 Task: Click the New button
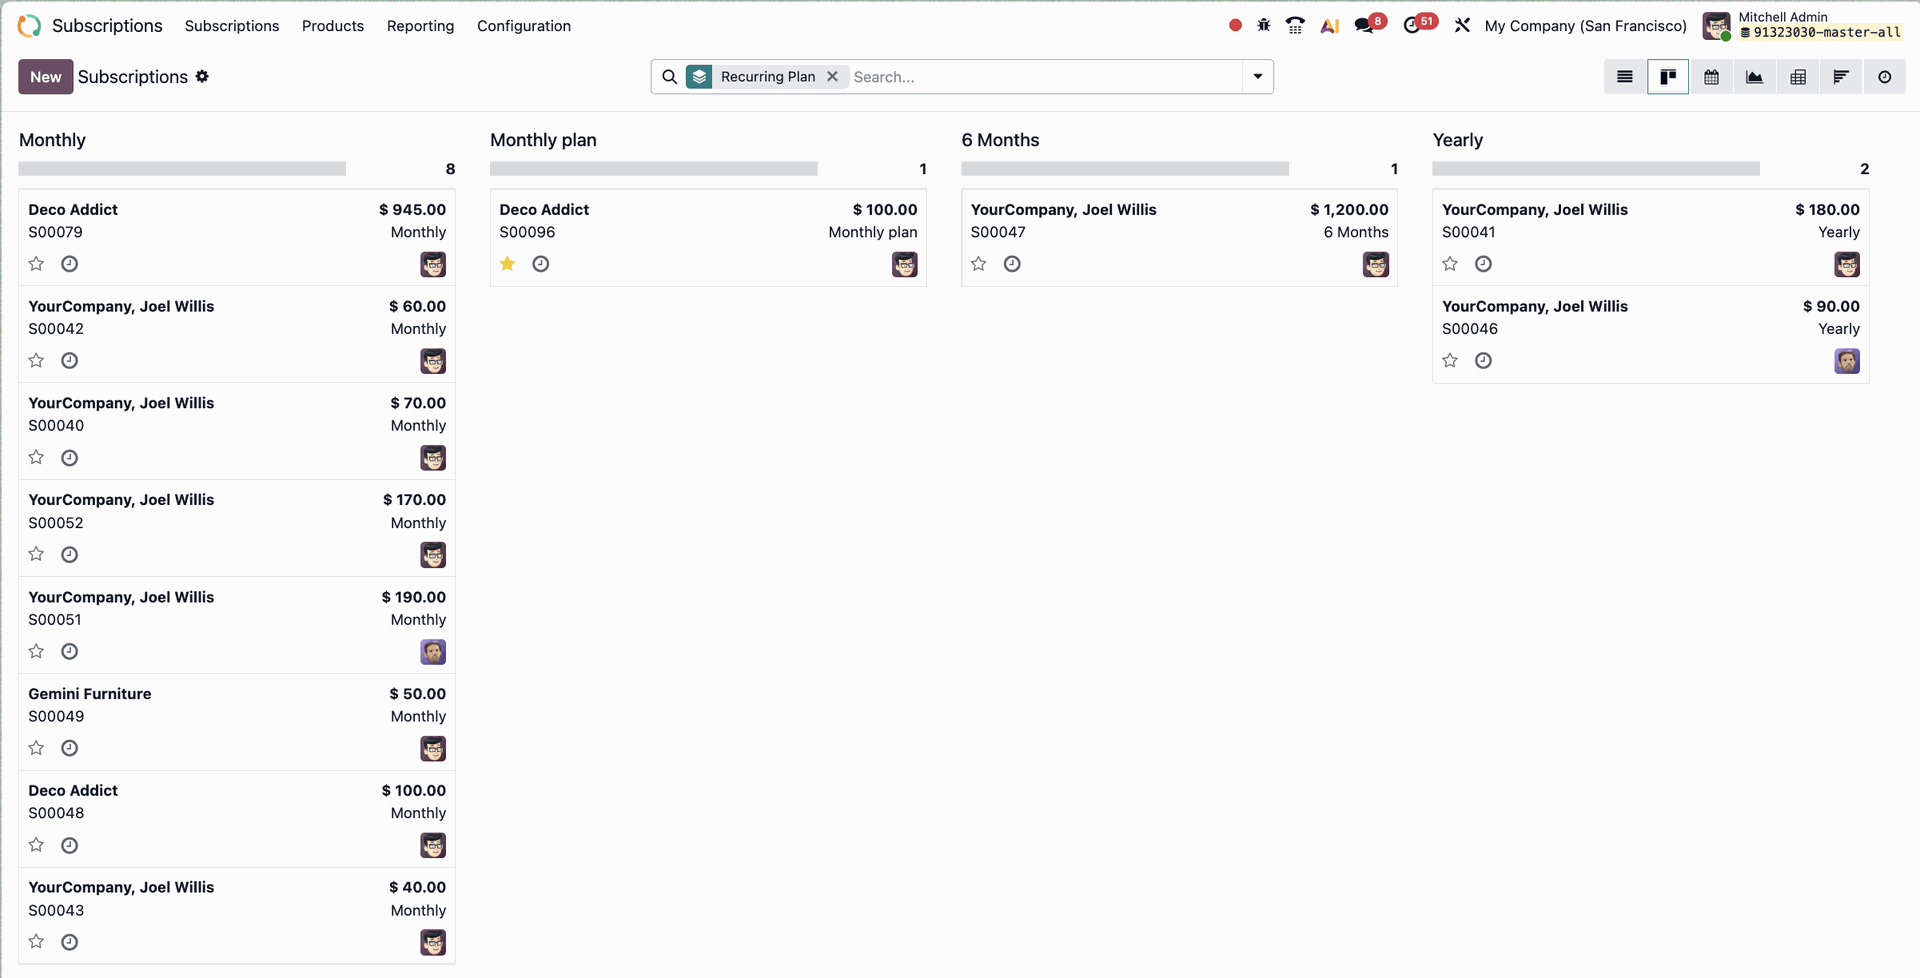tap(45, 77)
